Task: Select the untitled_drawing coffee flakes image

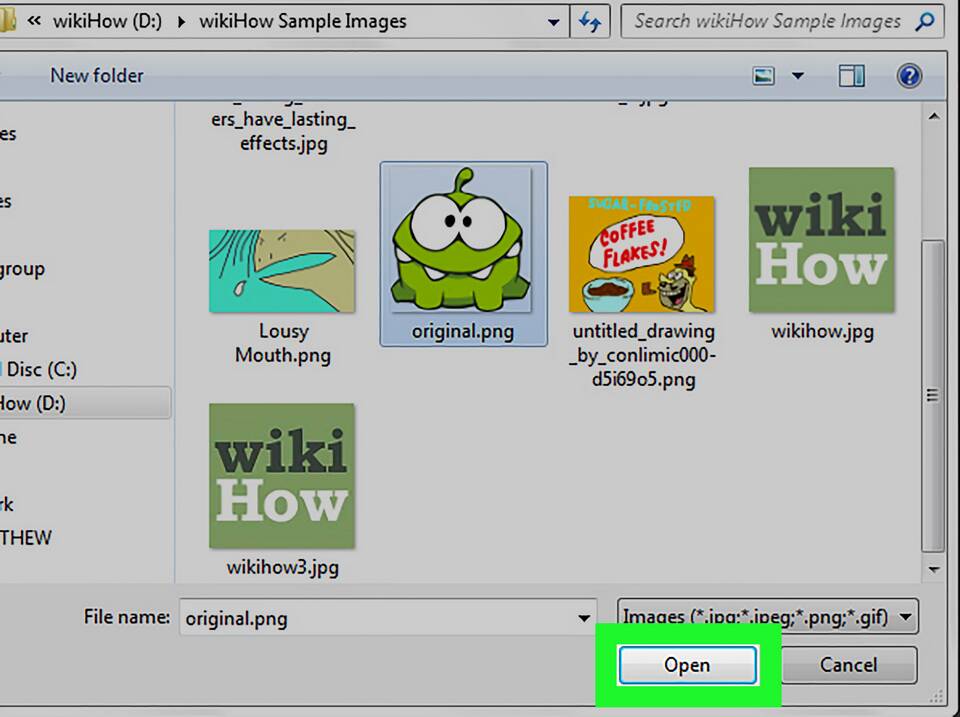Action: click(641, 254)
